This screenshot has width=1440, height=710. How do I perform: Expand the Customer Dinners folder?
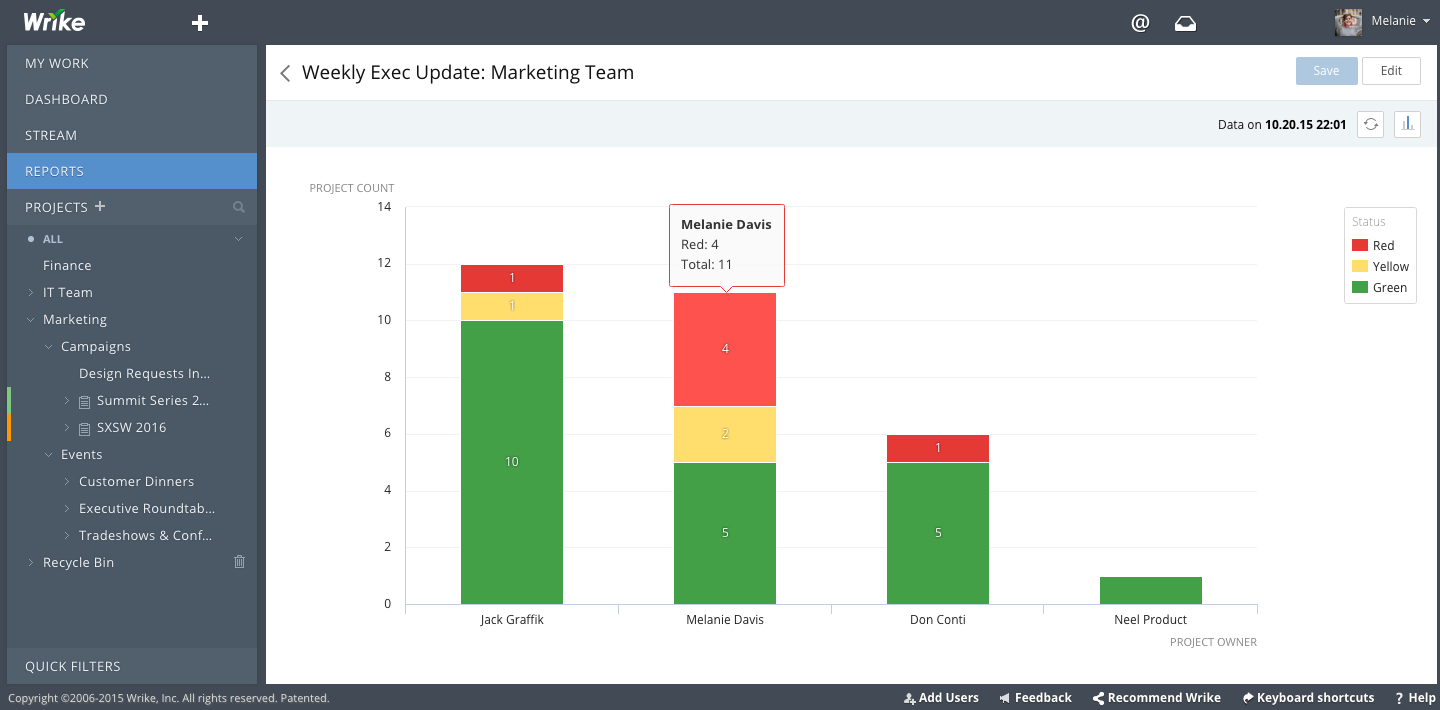tap(67, 482)
